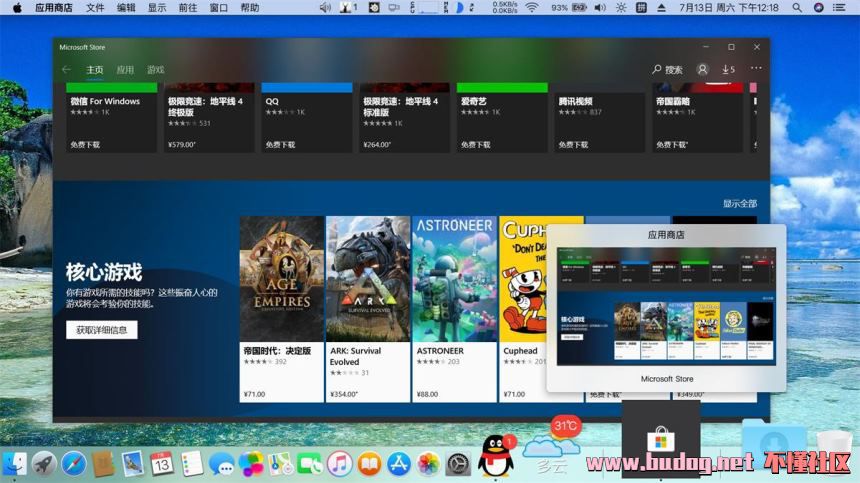Open the 窗口 menu
This screenshot has width=860, height=483.
pyautogui.click(x=218, y=8)
